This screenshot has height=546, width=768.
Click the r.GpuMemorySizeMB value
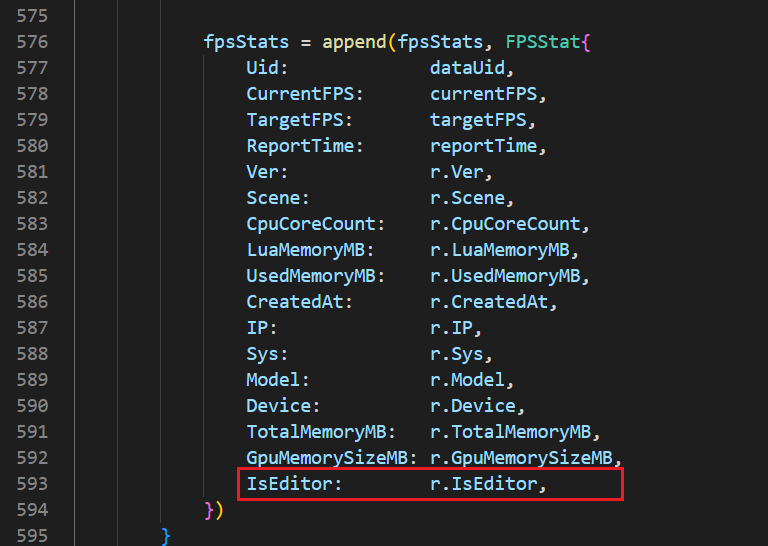[521, 458]
